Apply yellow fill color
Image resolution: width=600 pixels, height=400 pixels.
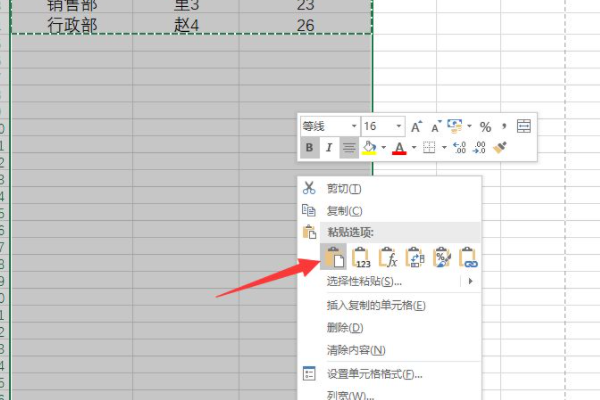pos(369,147)
